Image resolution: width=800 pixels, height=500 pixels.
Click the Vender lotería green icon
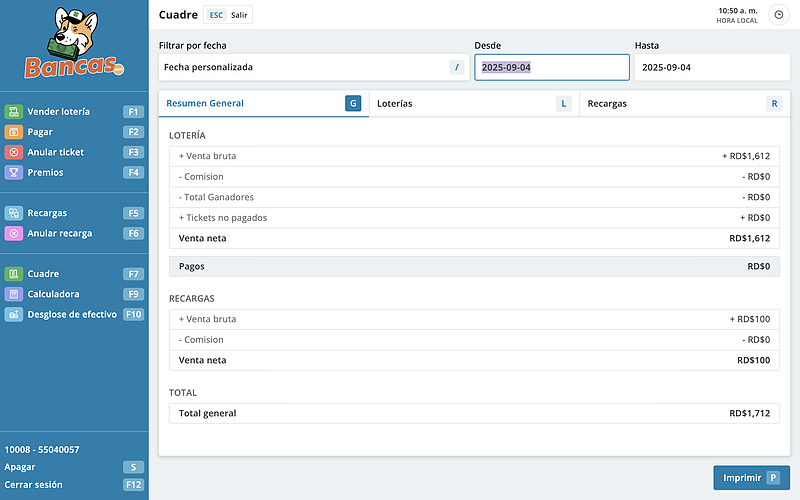point(14,111)
